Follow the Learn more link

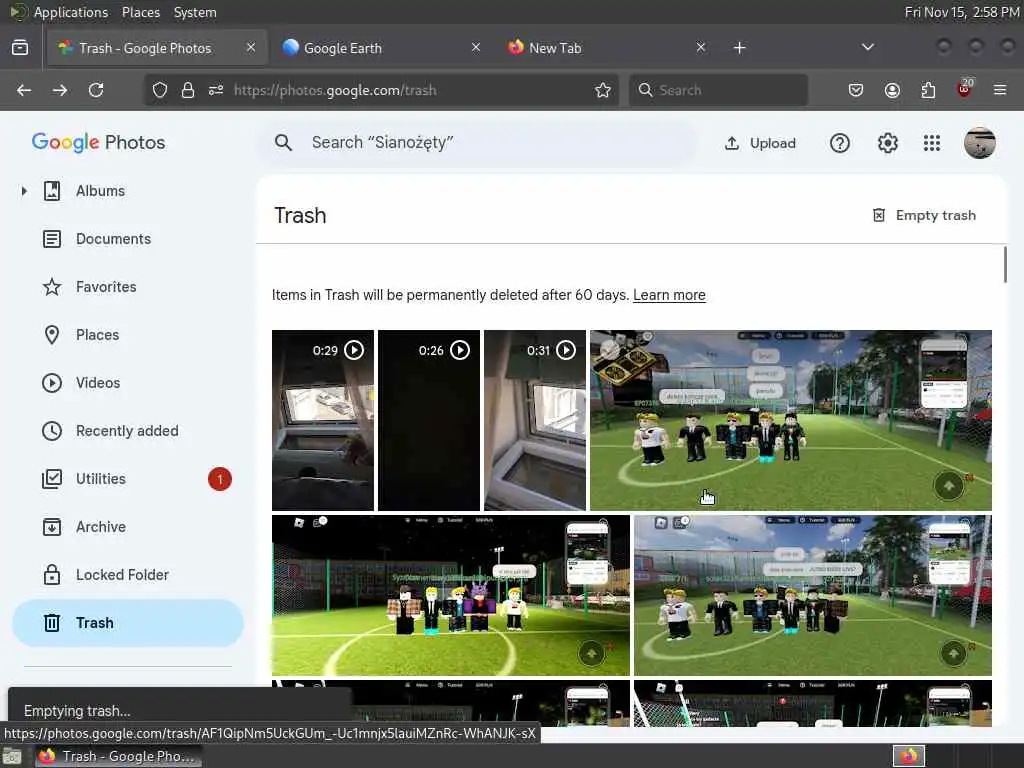tap(669, 295)
